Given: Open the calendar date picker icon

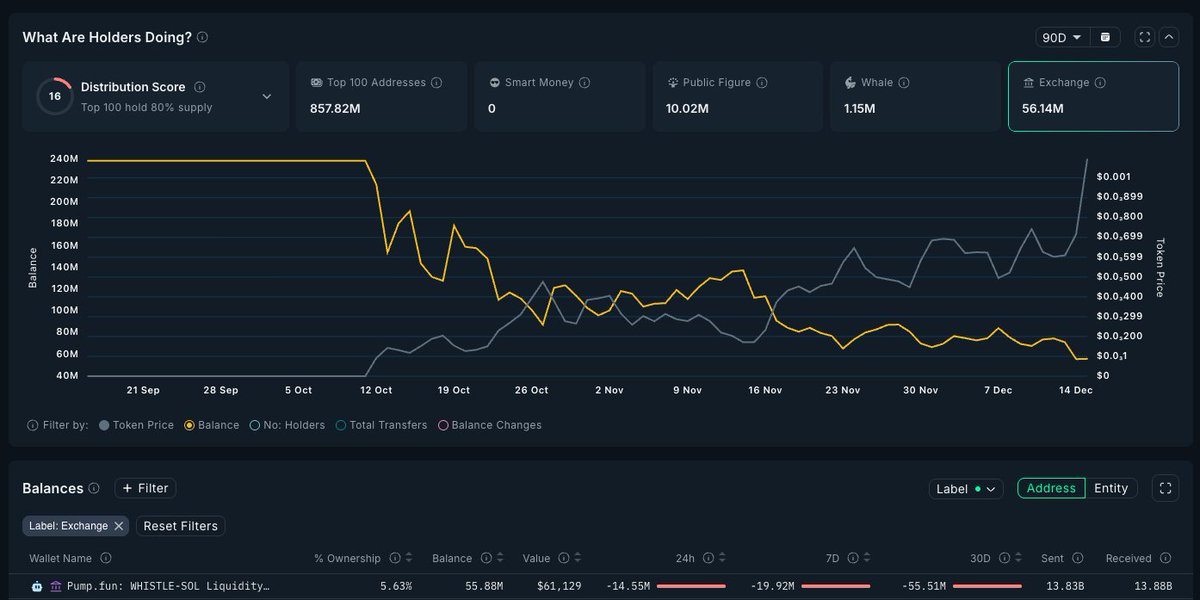Looking at the screenshot, I should click(1105, 36).
